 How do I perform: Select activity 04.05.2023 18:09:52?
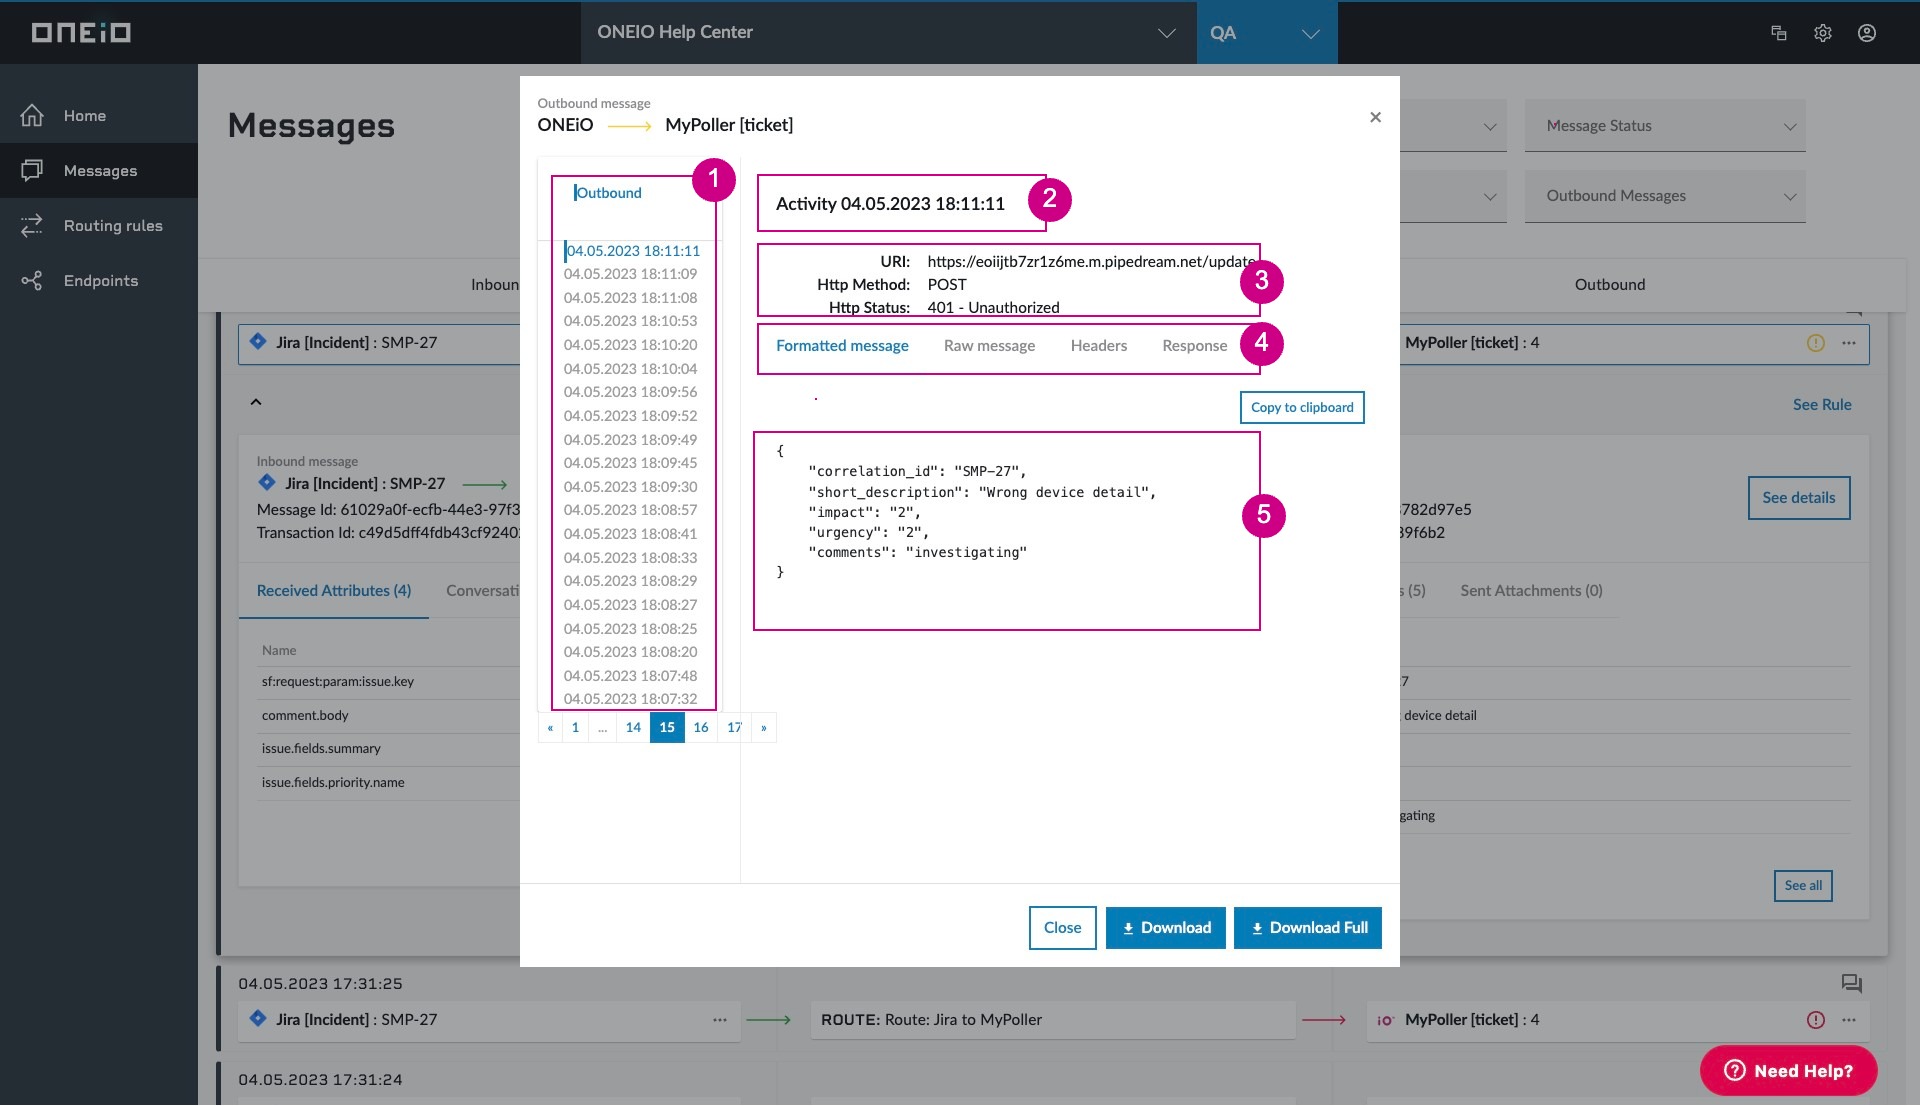630,416
